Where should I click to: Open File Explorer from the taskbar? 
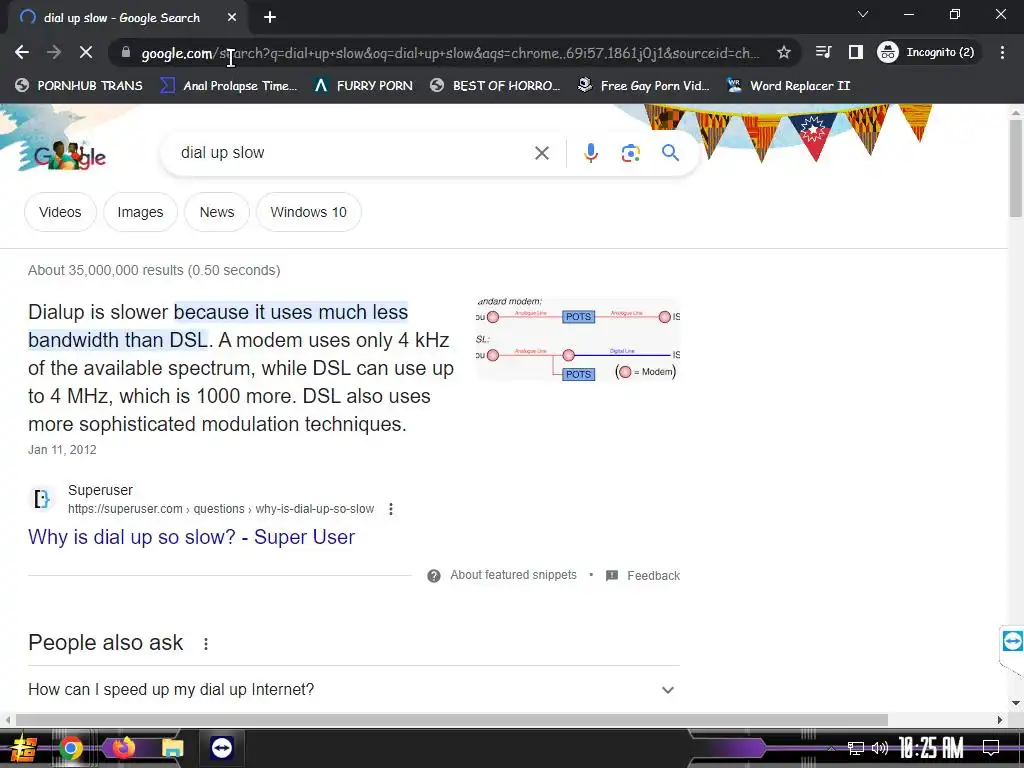click(x=172, y=748)
